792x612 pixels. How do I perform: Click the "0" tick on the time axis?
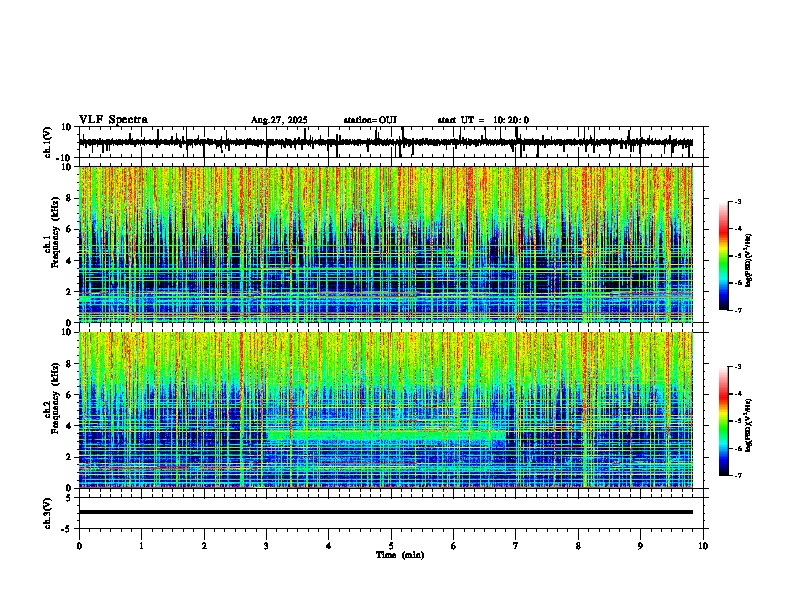[79, 546]
